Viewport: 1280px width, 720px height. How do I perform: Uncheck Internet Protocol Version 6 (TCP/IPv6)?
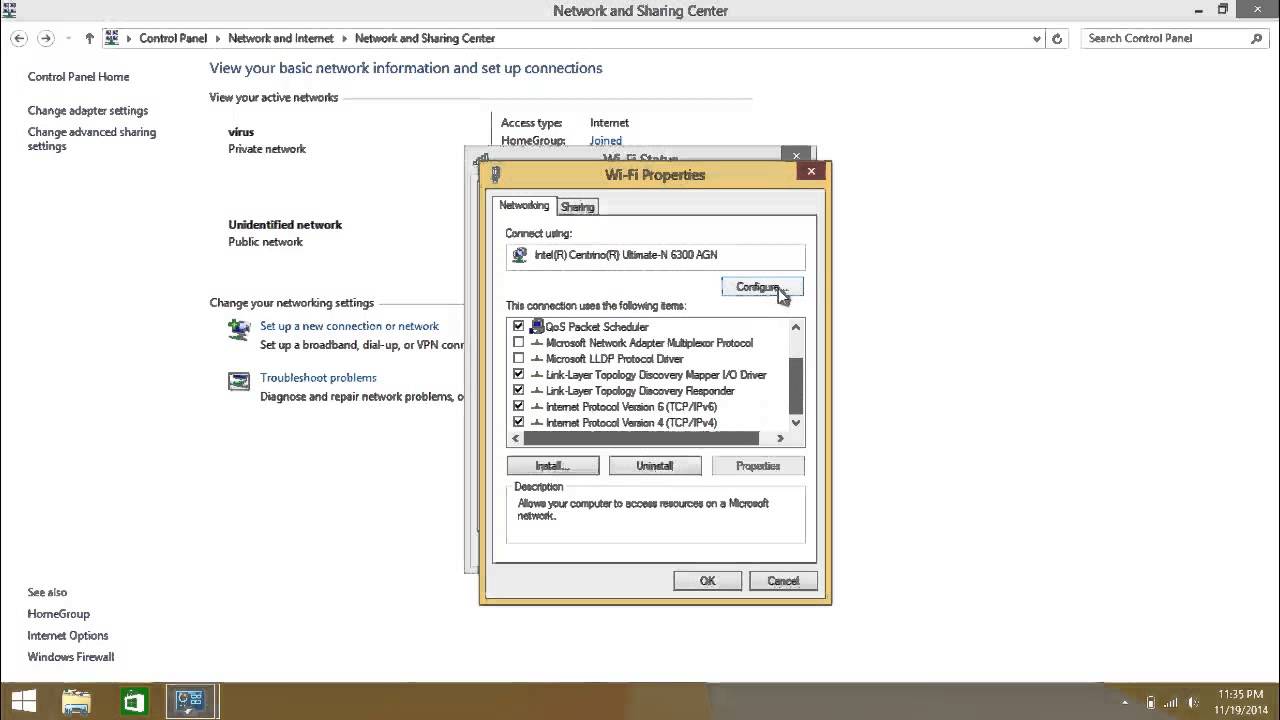click(x=518, y=406)
